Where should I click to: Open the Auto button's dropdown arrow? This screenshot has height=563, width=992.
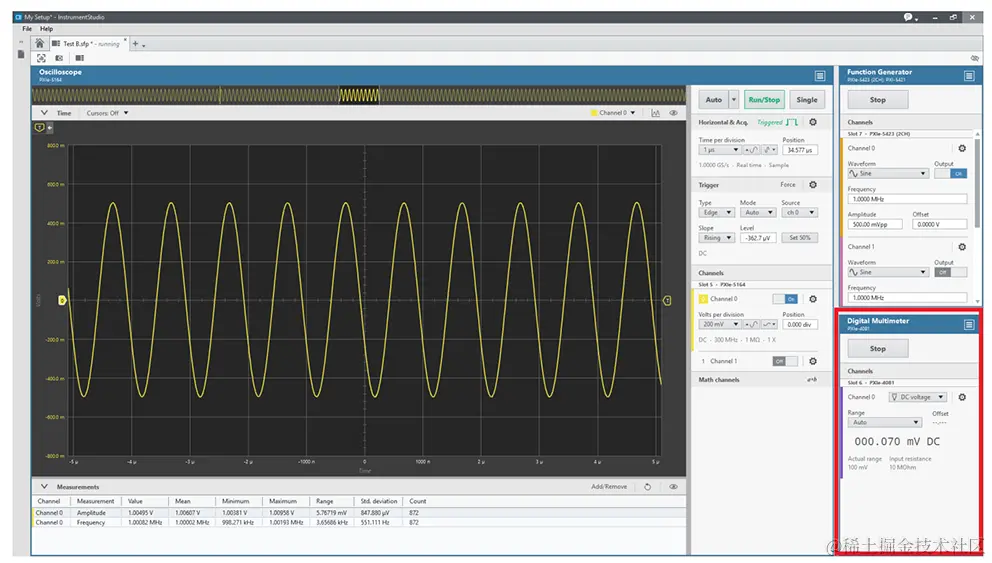[733, 100]
